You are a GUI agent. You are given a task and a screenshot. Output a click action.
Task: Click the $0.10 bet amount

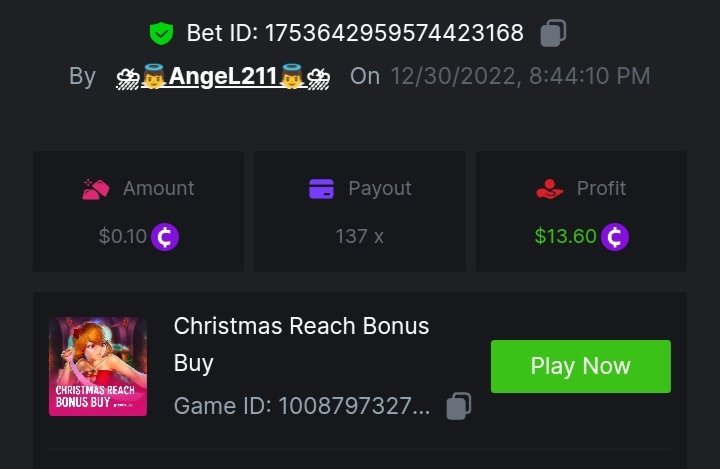[x=122, y=237]
